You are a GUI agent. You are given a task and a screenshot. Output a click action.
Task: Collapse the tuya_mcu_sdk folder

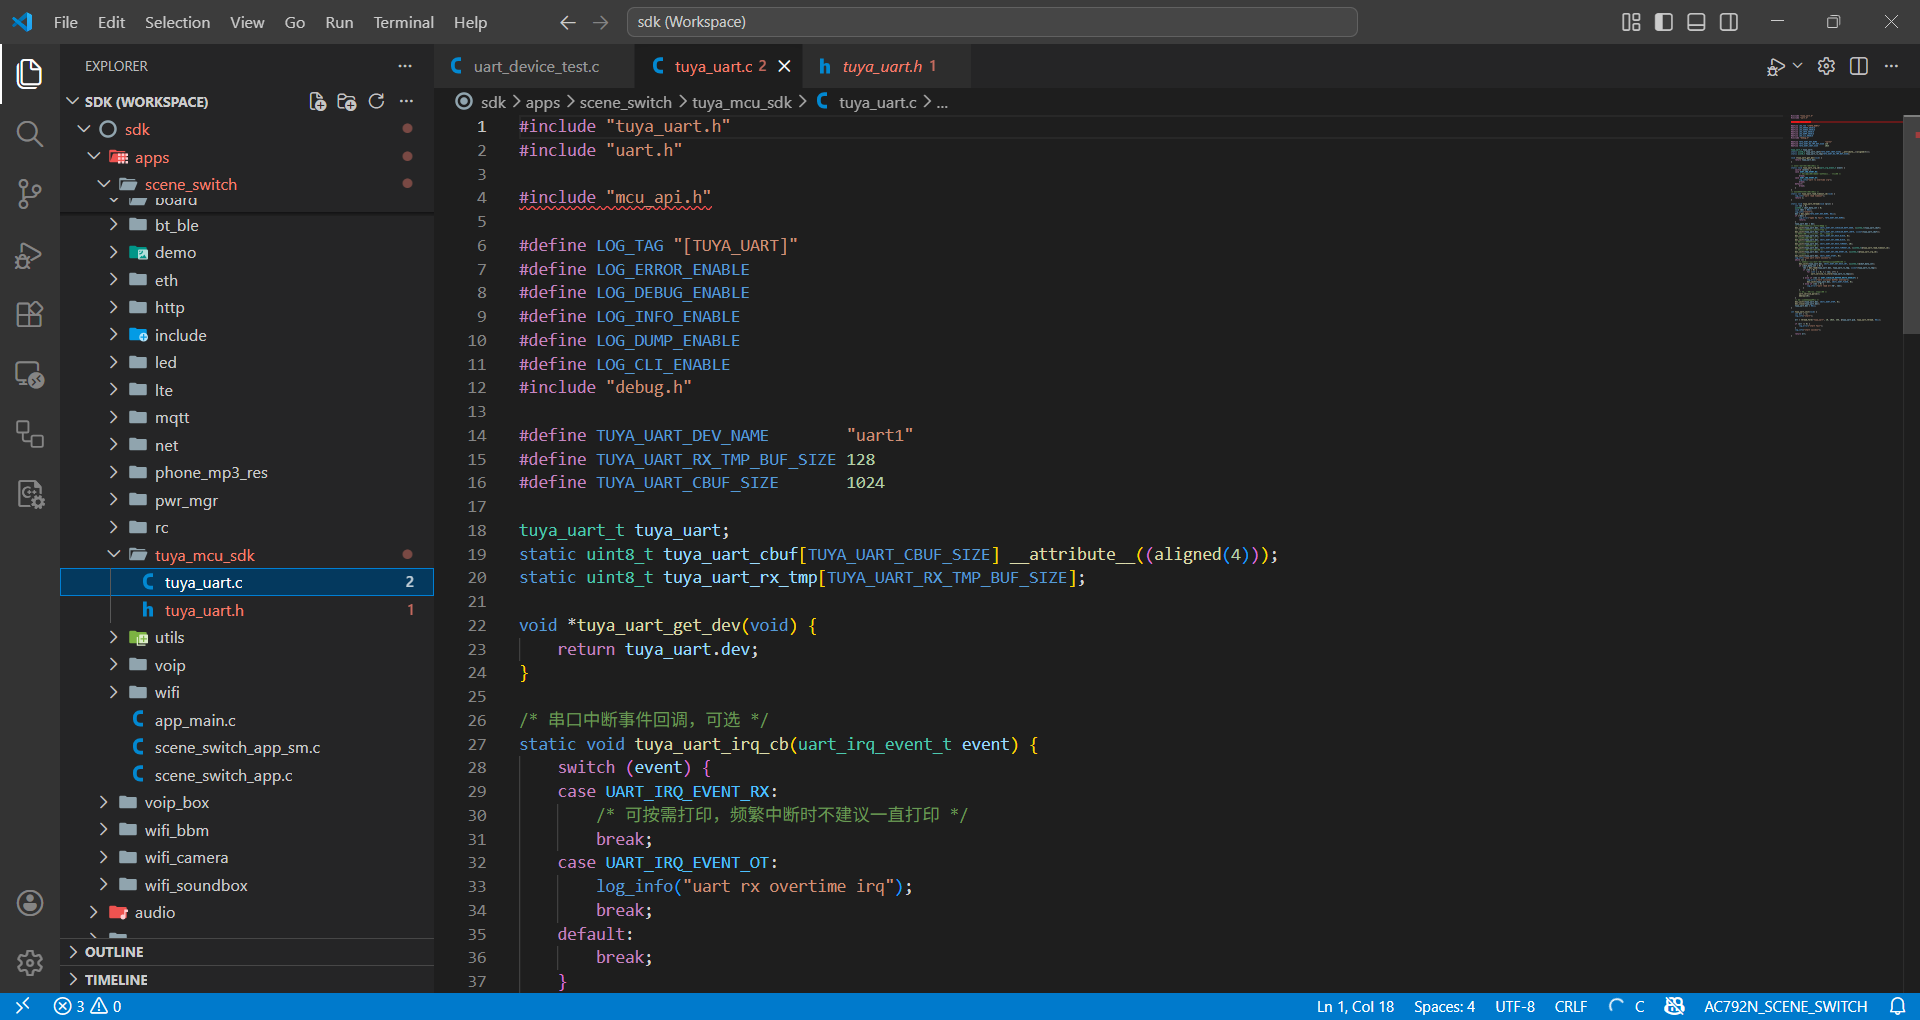[x=204, y=555]
